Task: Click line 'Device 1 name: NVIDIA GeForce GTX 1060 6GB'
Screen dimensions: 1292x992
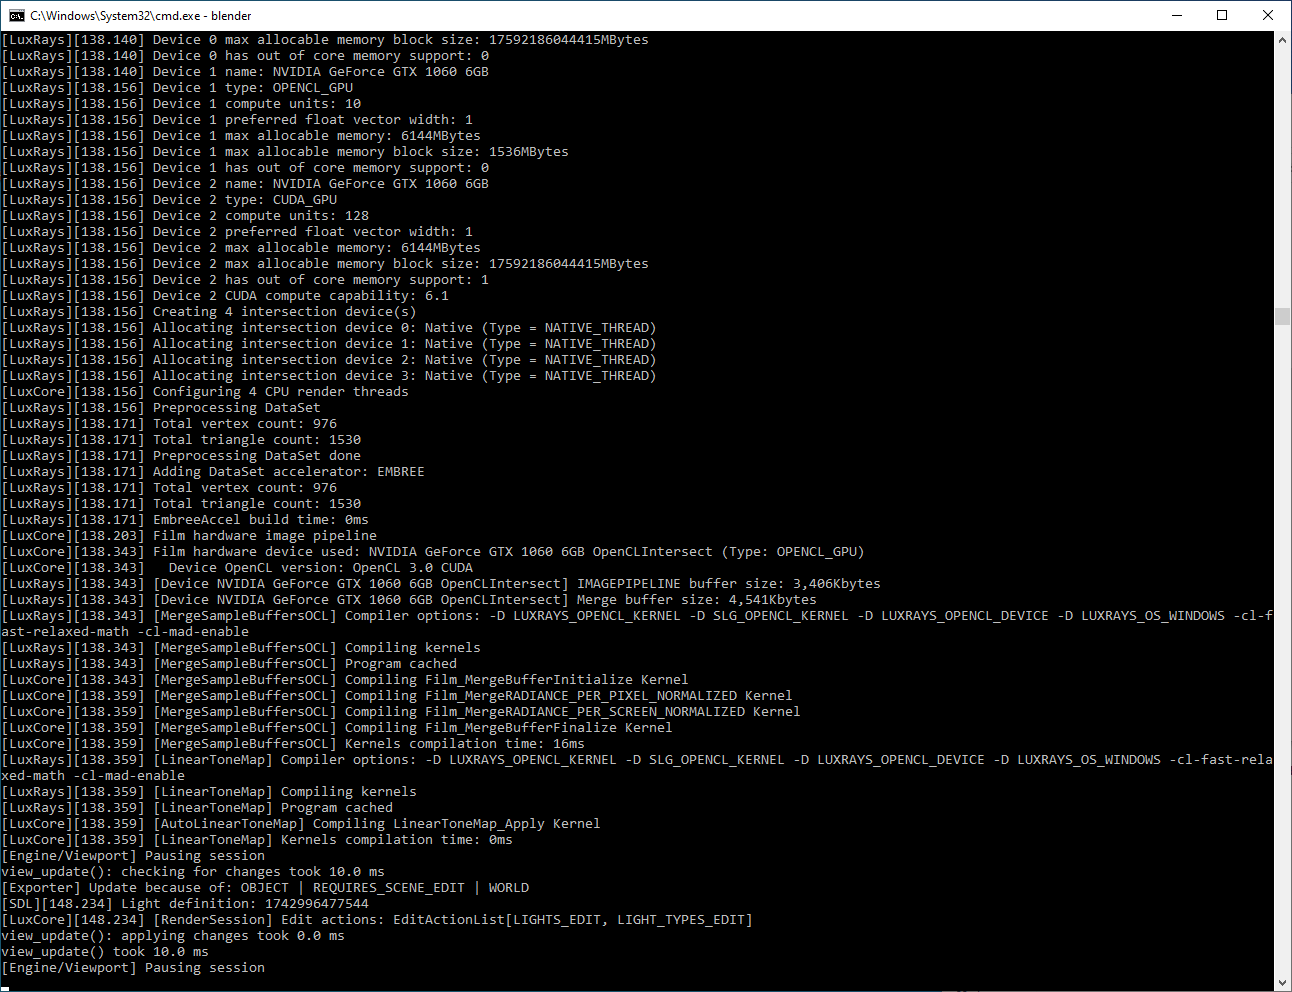Action: 245,72
